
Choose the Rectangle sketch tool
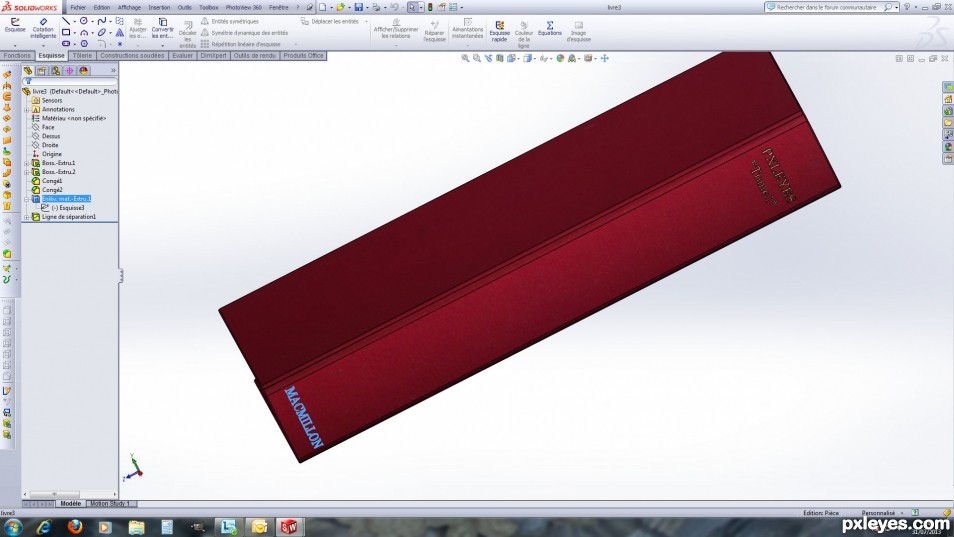pyautogui.click(x=66, y=32)
